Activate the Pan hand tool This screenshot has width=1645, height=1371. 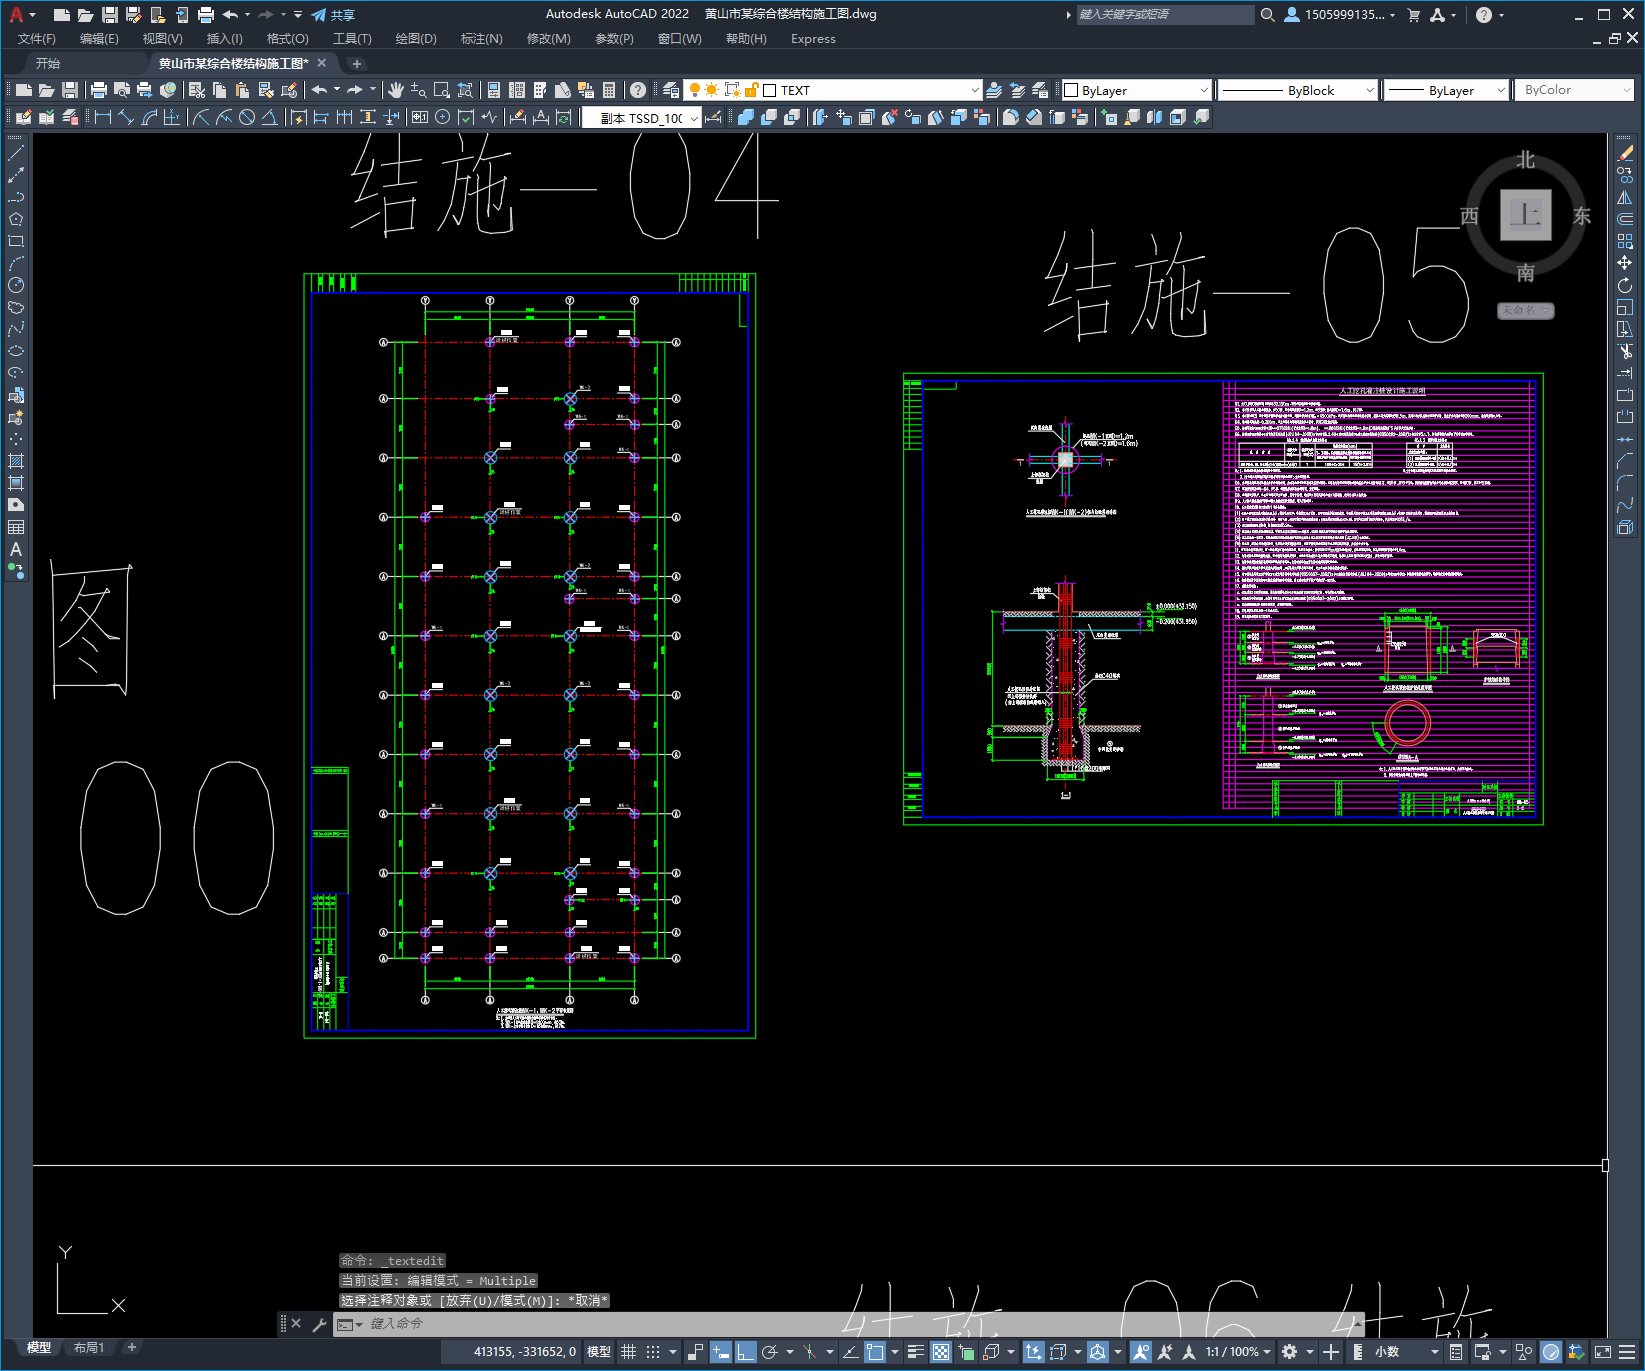396,90
